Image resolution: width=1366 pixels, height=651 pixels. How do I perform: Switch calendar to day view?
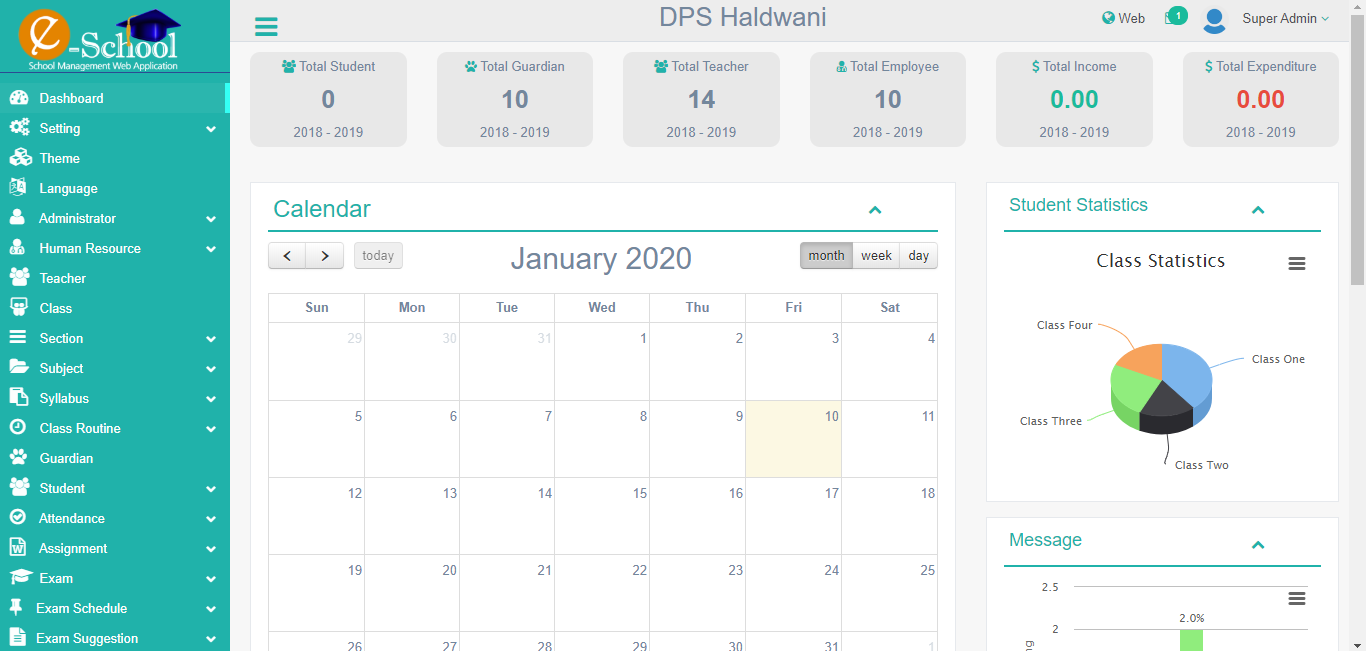pos(918,256)
